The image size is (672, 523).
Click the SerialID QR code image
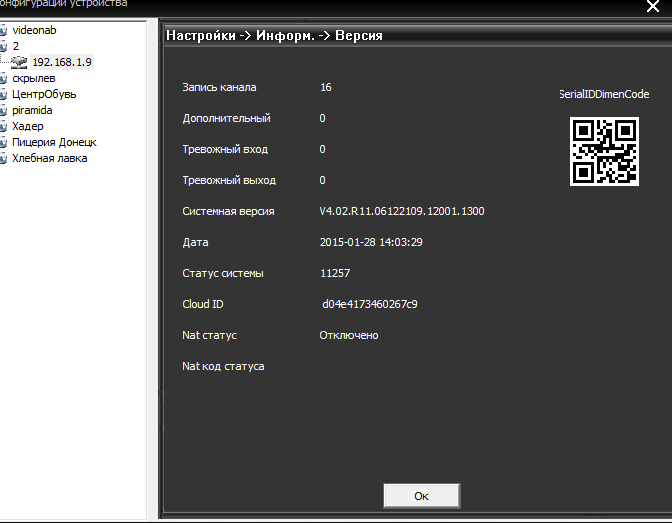[x=604, y=151]
